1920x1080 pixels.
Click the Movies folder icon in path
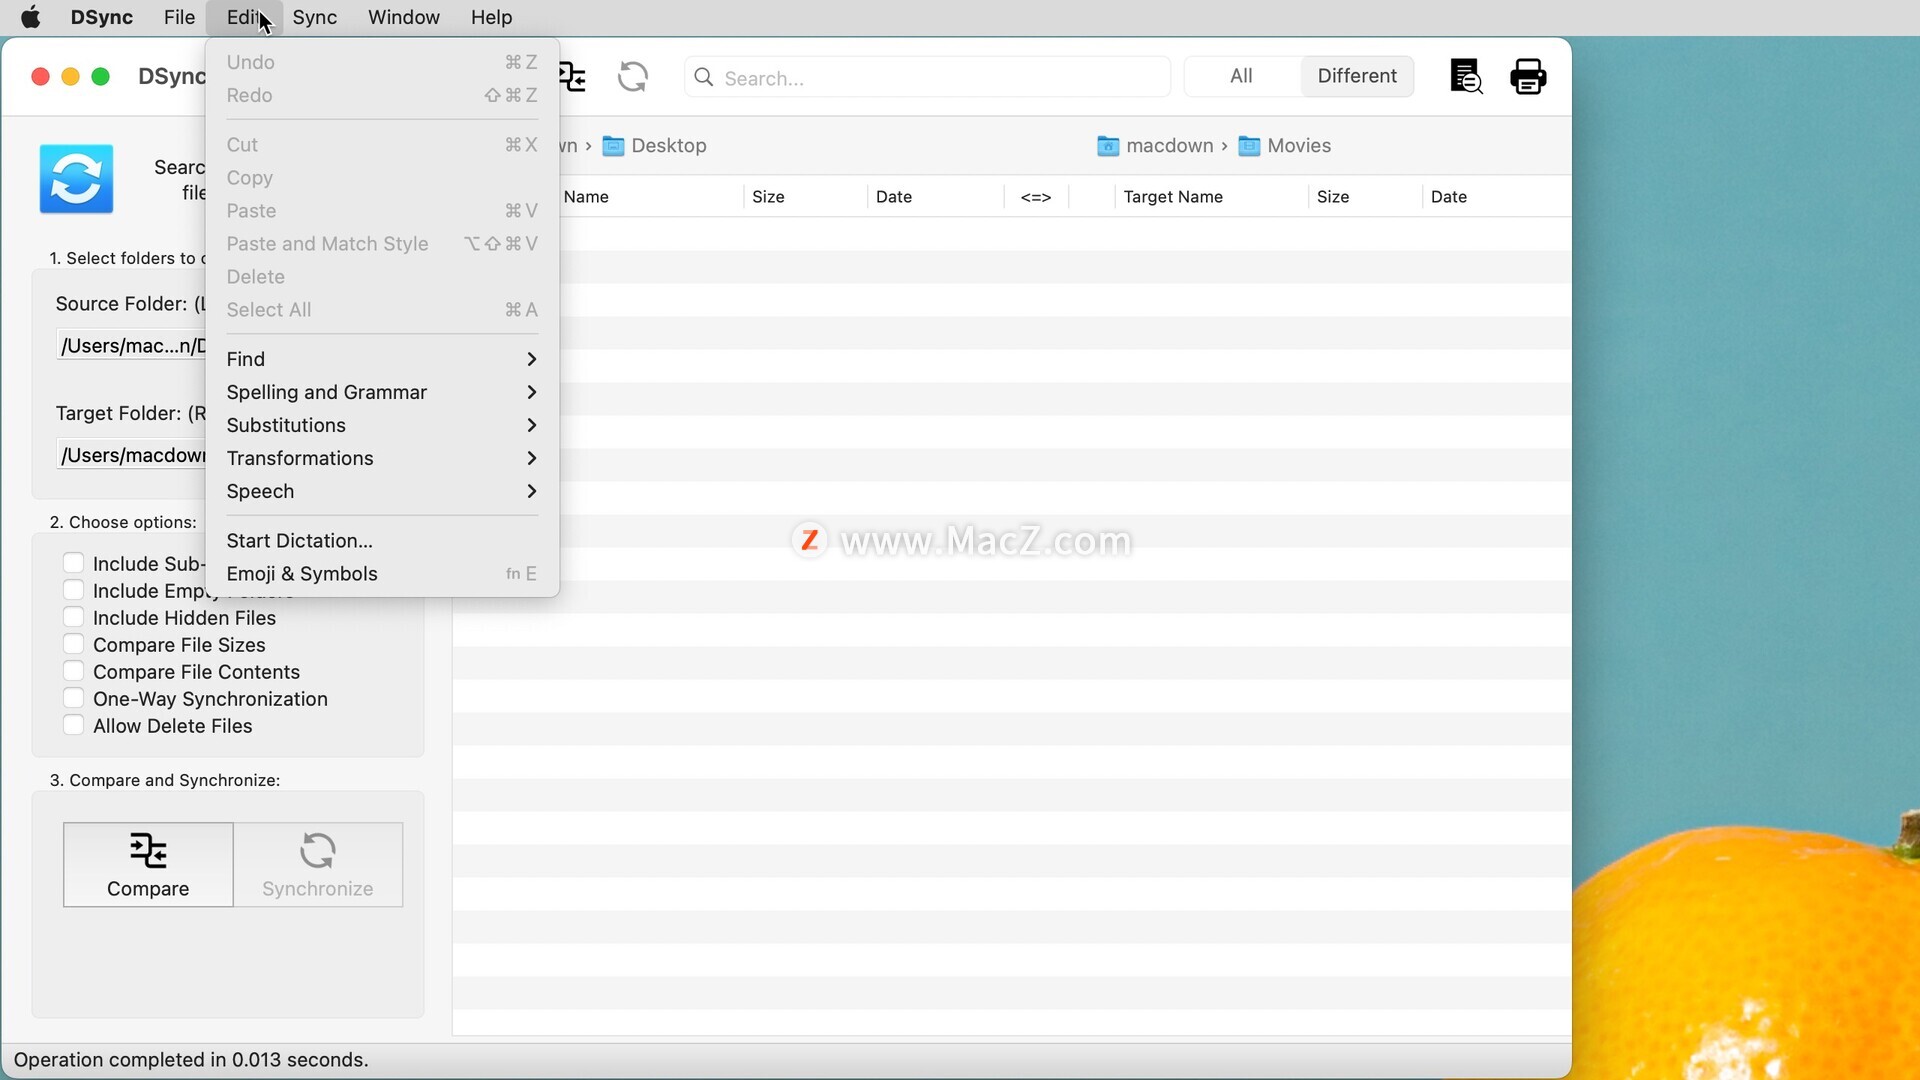[x=1249, y=146]
